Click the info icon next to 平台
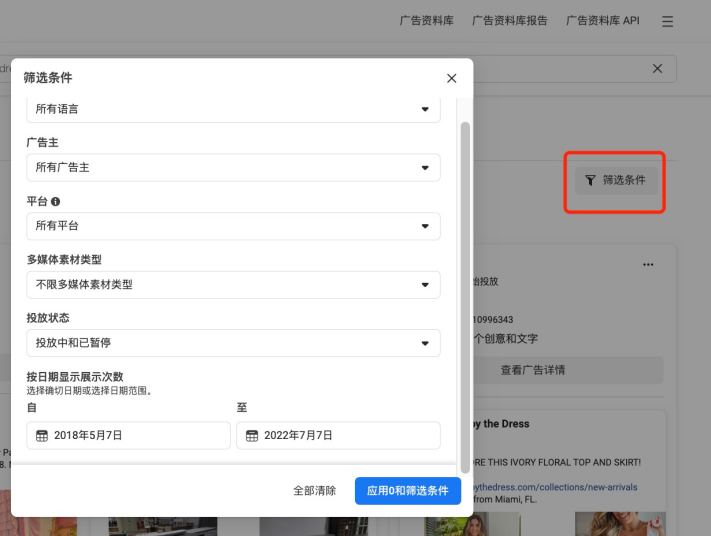 (55, 201)
